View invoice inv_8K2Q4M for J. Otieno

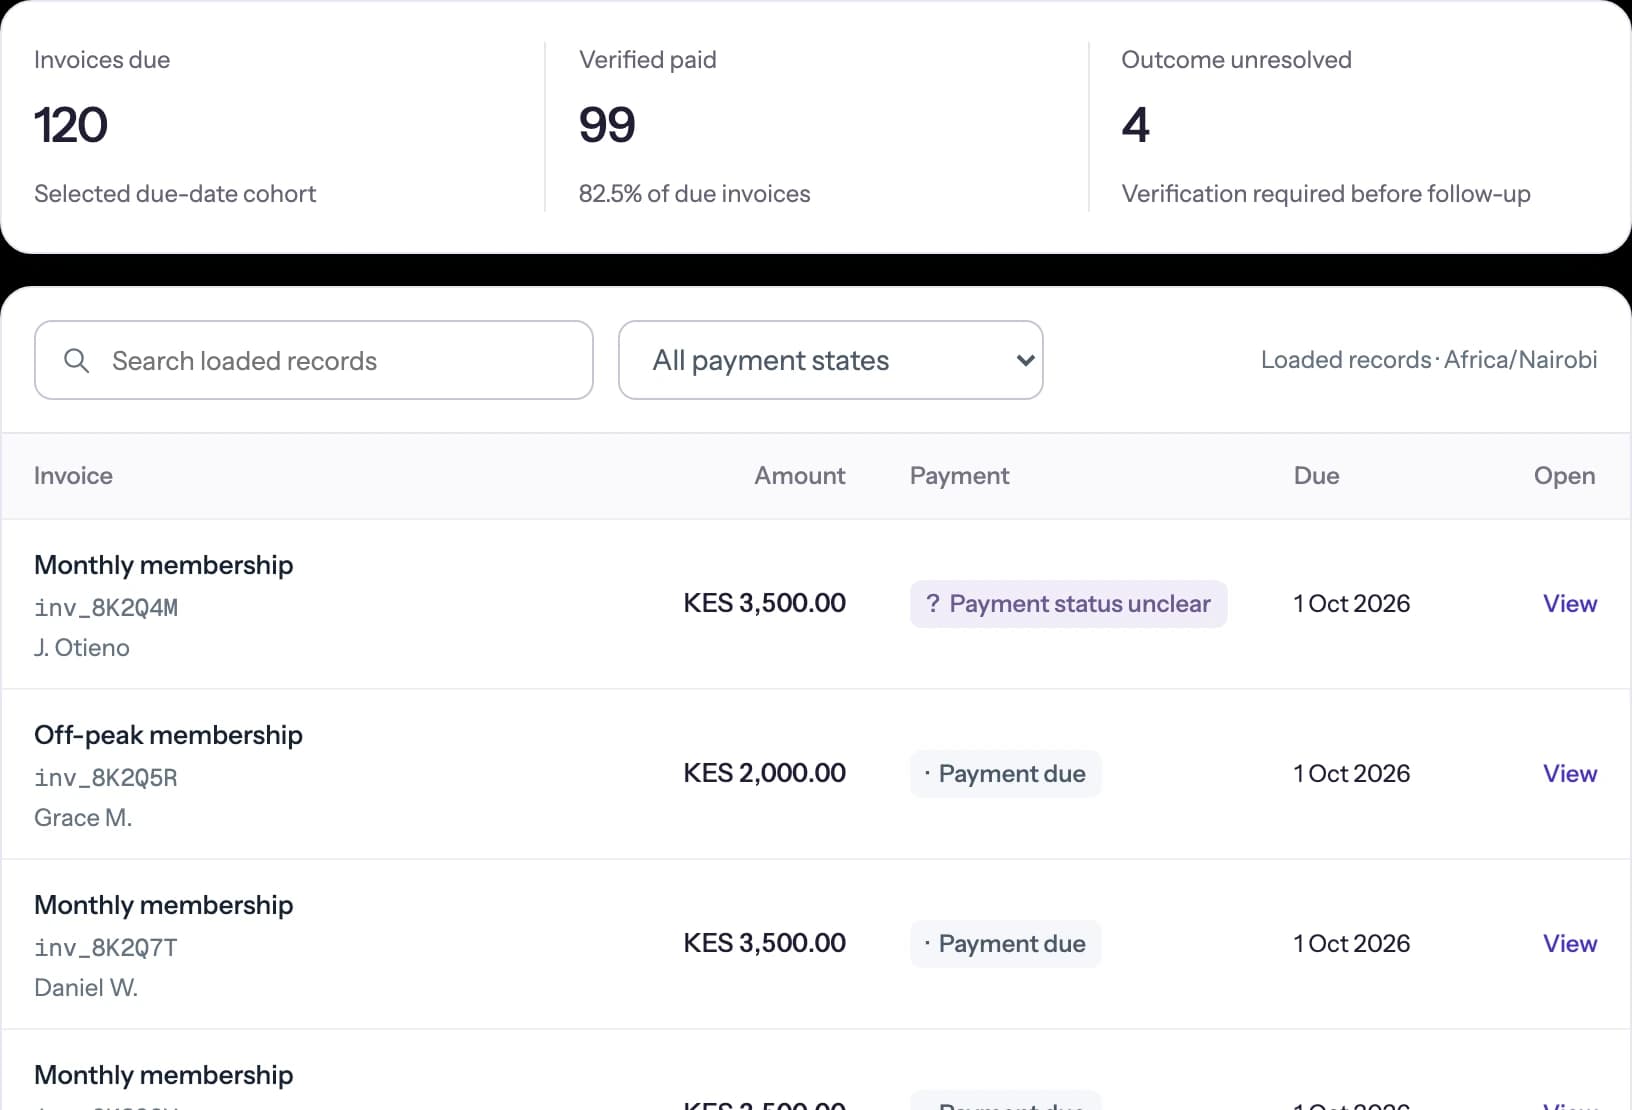click(x=1570, y=604)
